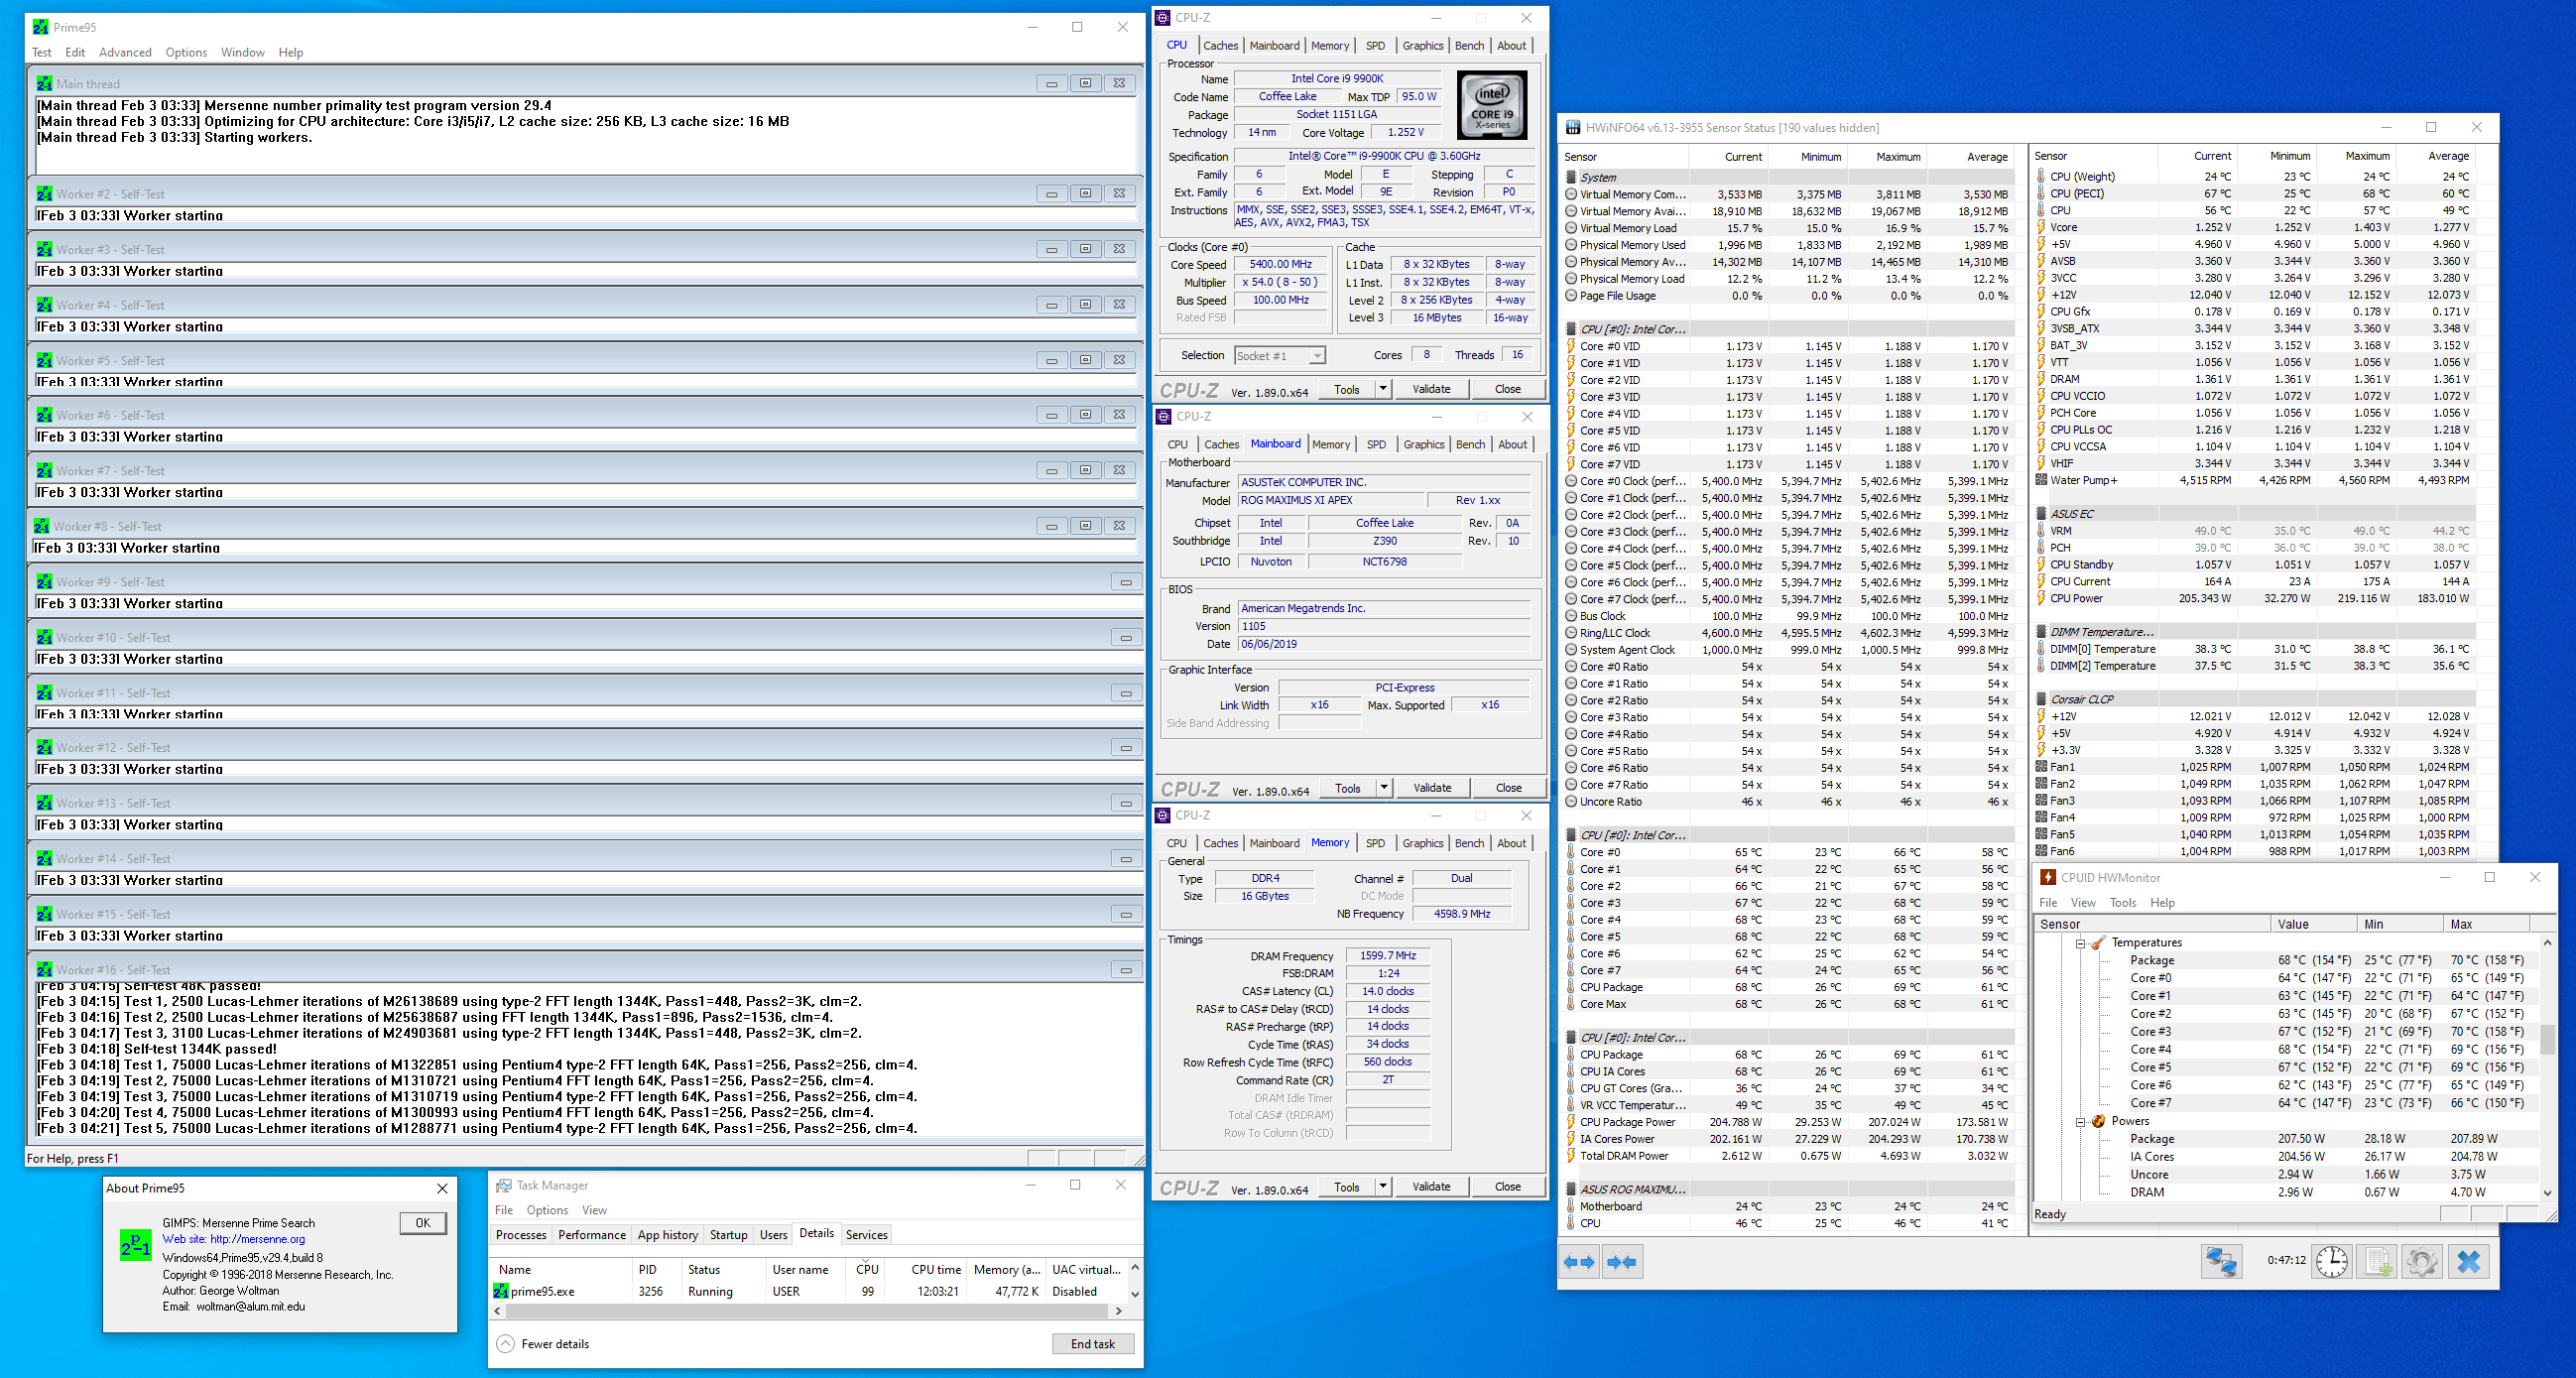Viewport: 2576px width, 1378px height.
Task: Click Fewer details arrow in Task Manager
Action: 506,1344
